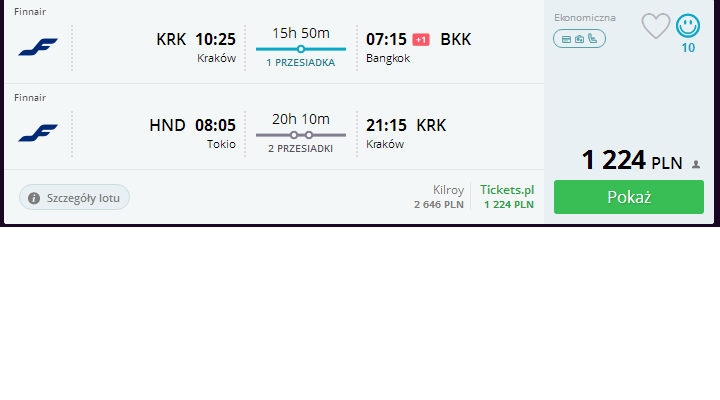Click the payment card icon in amenities badge
Viewport: 720px width, 400px height.
pyautogui.click(x=567, y=39)
